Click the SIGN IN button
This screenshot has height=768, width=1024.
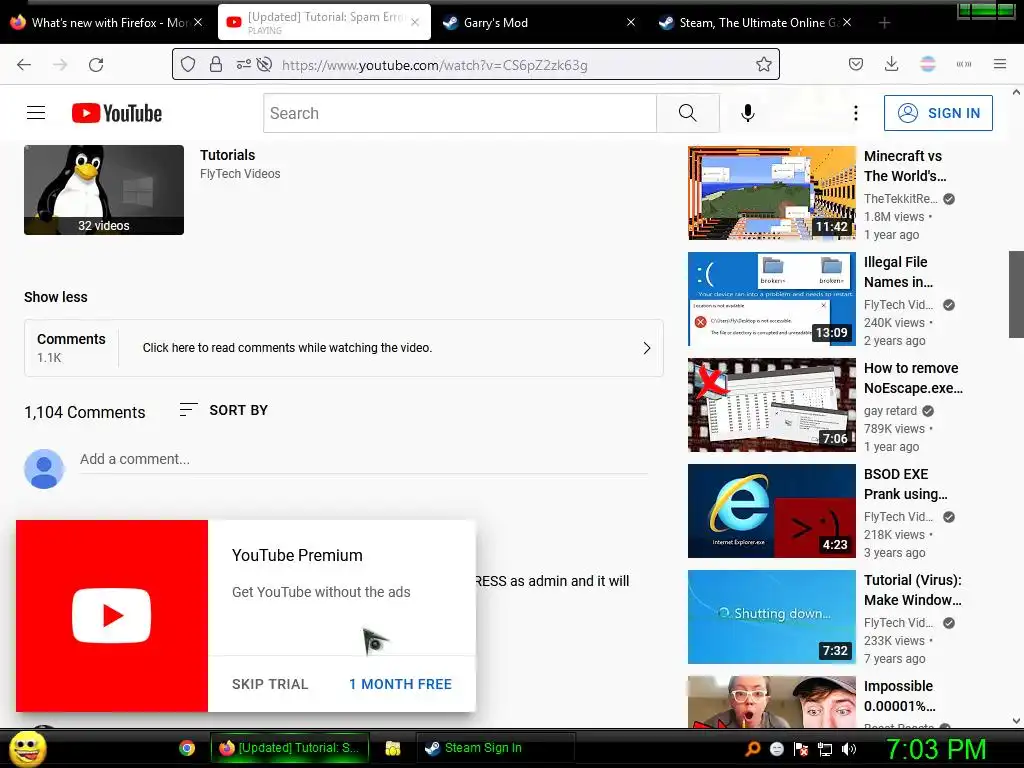pos(938,113)
